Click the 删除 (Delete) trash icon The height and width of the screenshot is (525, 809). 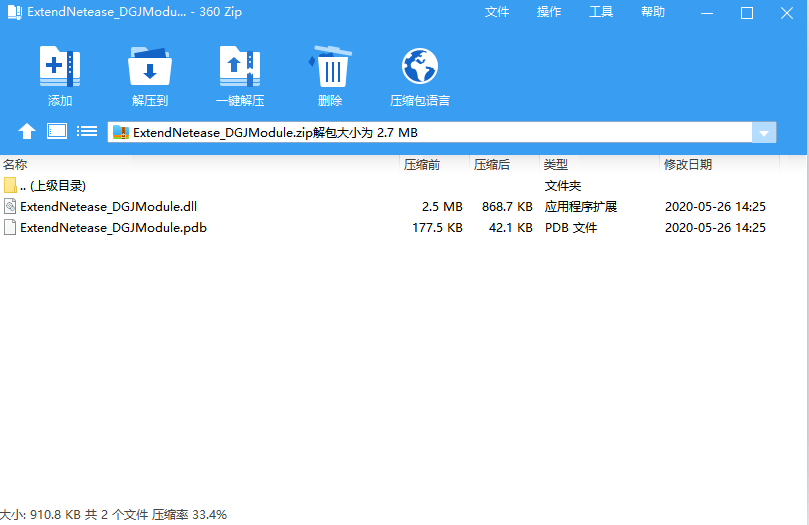coord(330,67)
